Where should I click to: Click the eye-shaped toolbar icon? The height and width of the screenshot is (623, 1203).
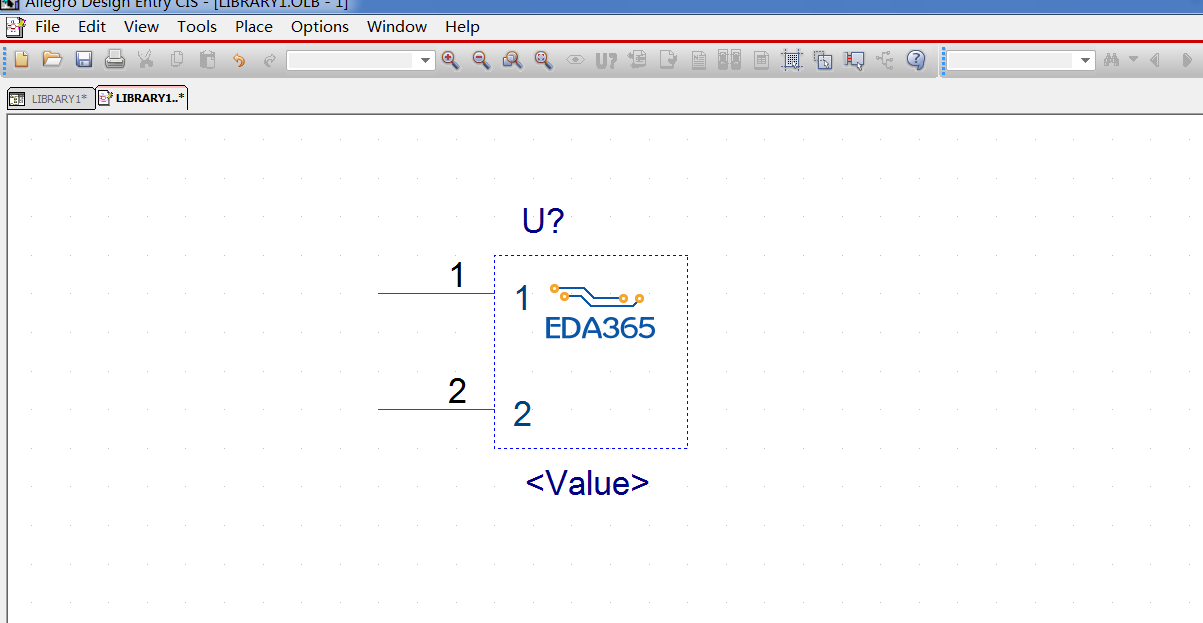coord(575,60)
